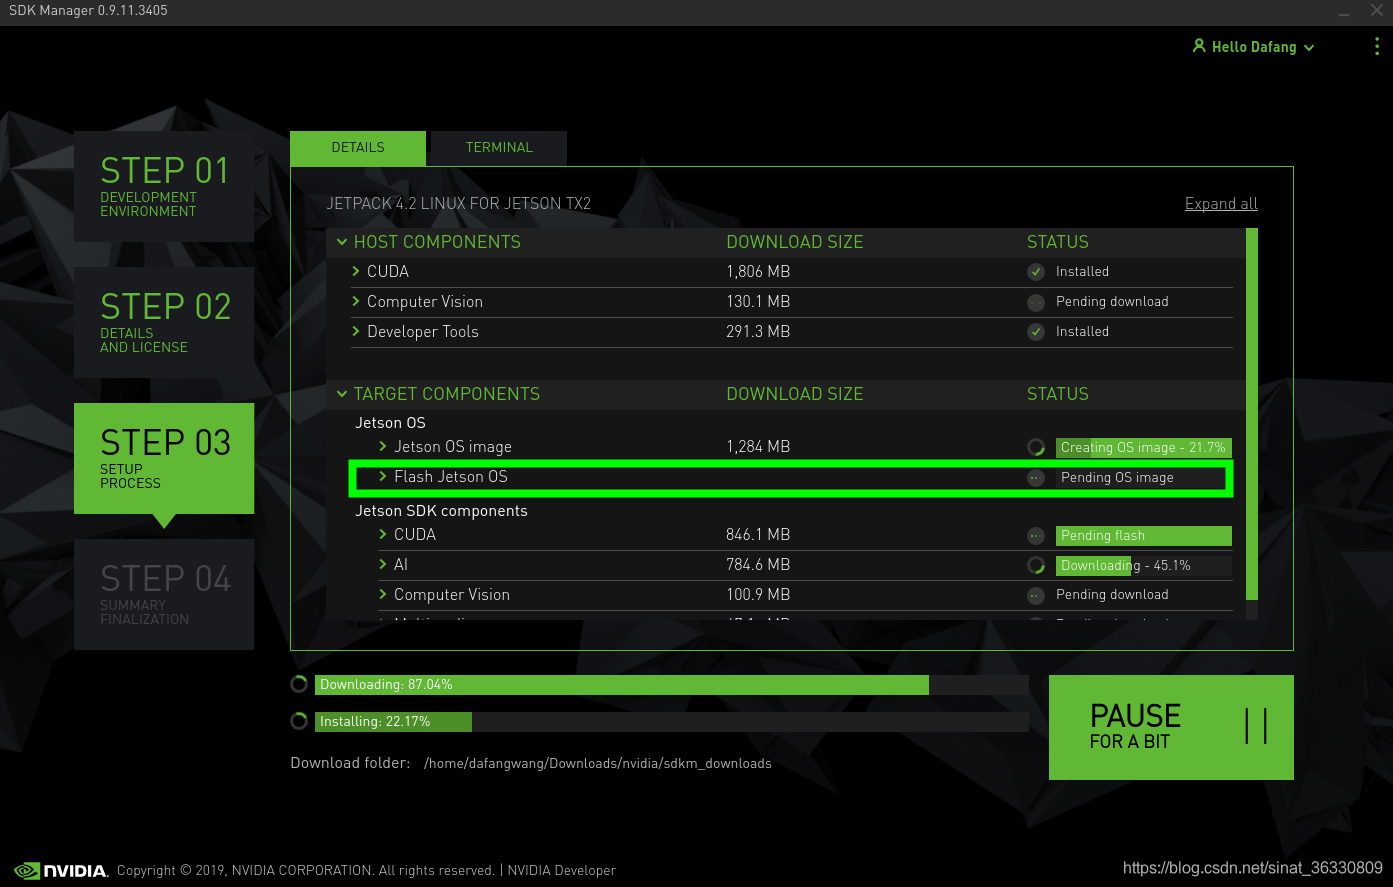Image resolution: width=1393 pixels, height=887 pixels.
Task: Click the 130.1 MB download size value
Action: click(x=758, y=302)
